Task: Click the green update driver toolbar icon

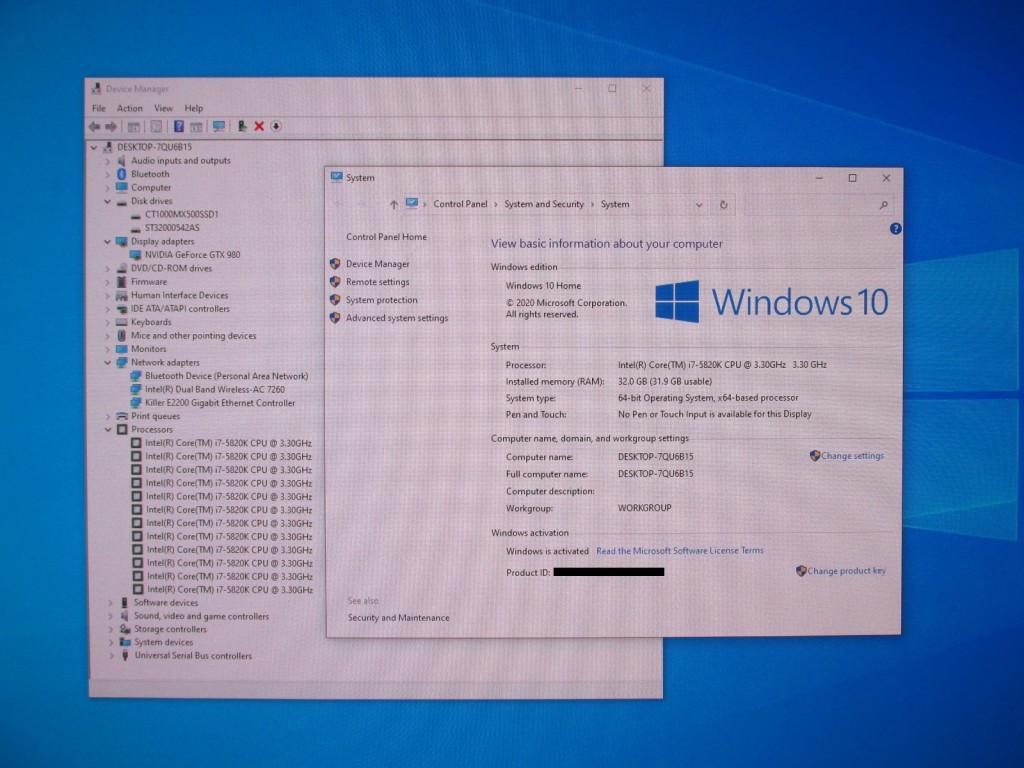Action: point(242,127)
